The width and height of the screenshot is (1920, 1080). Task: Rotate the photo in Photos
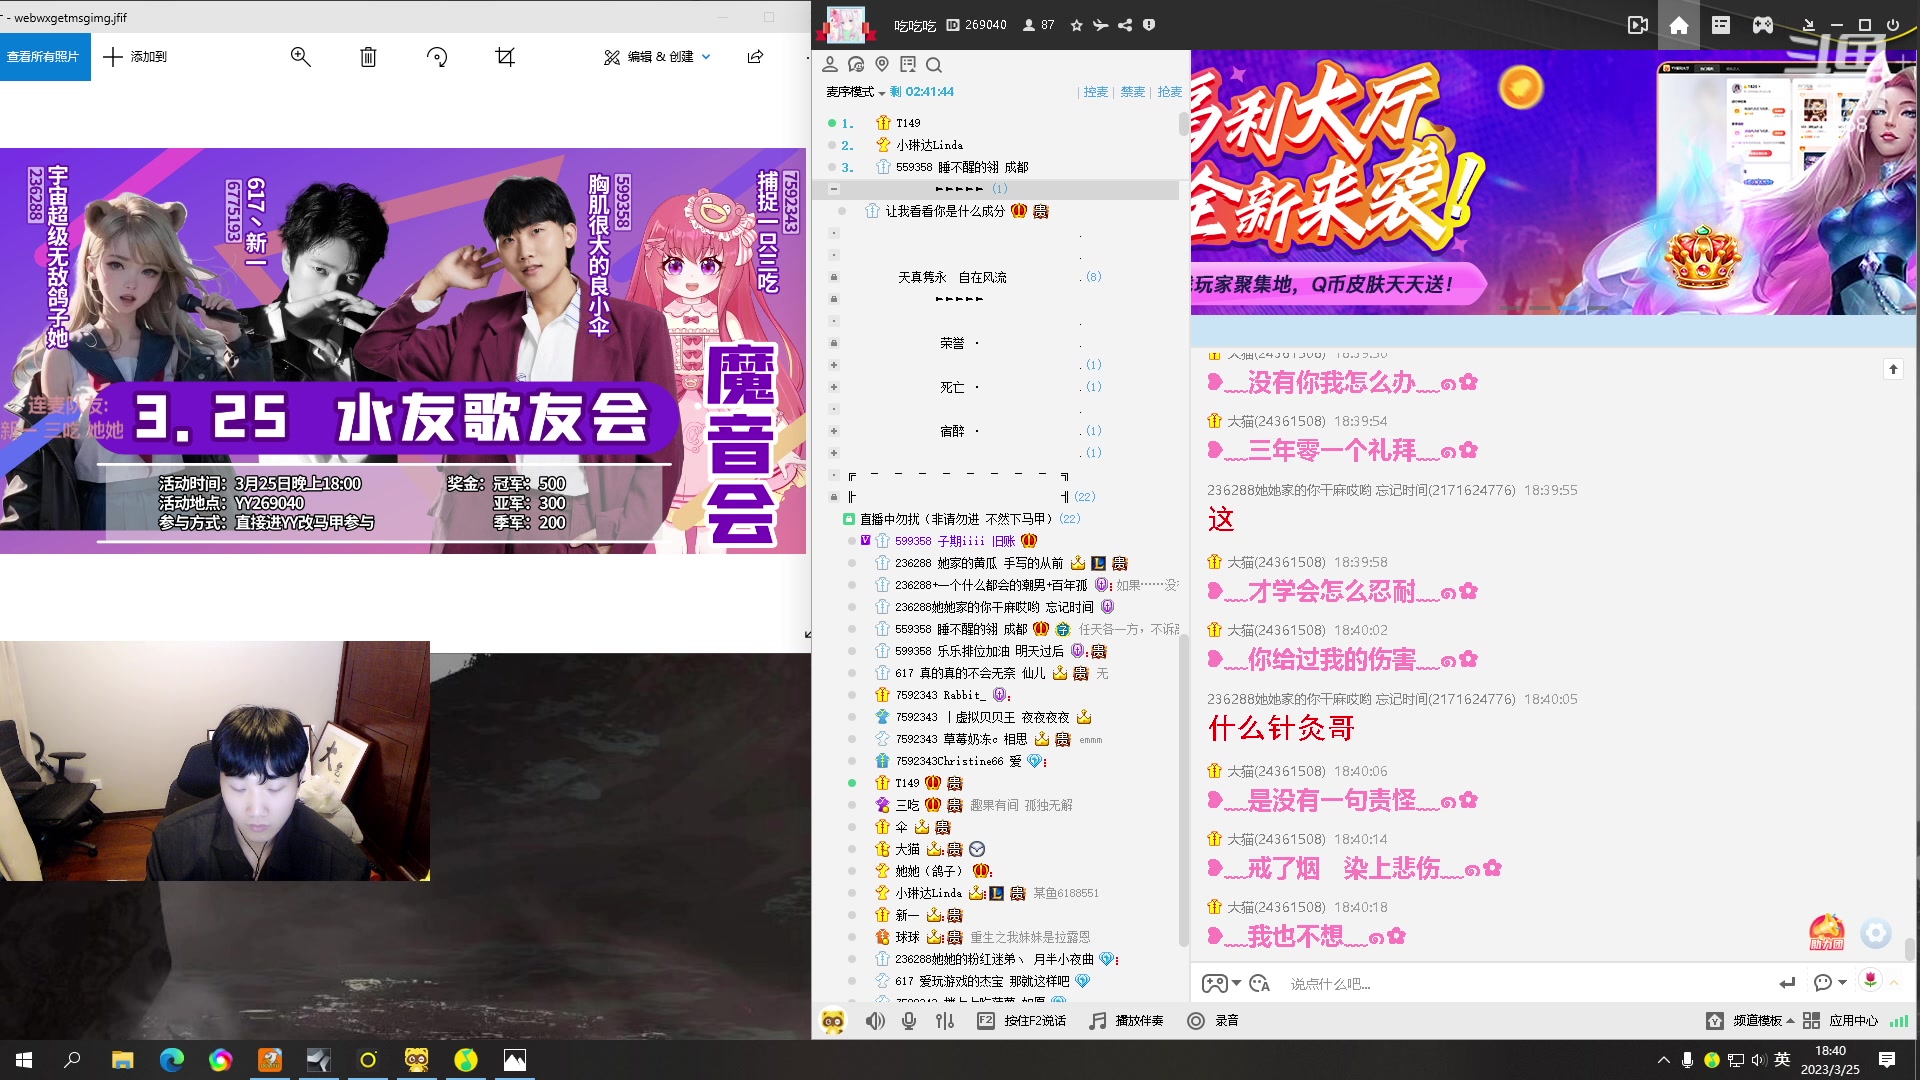point(436,57)
